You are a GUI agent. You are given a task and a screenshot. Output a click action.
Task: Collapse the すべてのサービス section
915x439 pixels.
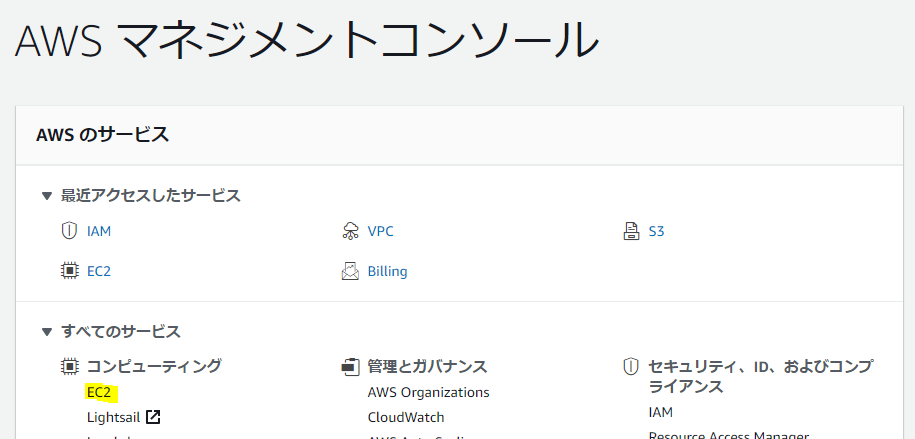click(x=47, y=332)
